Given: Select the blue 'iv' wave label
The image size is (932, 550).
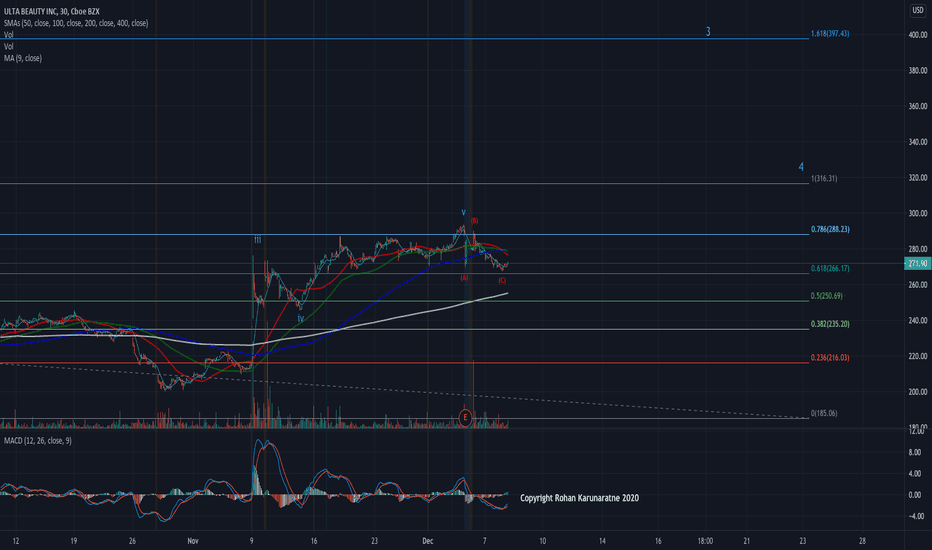Looking at the screenshot, I should (301, 319).
